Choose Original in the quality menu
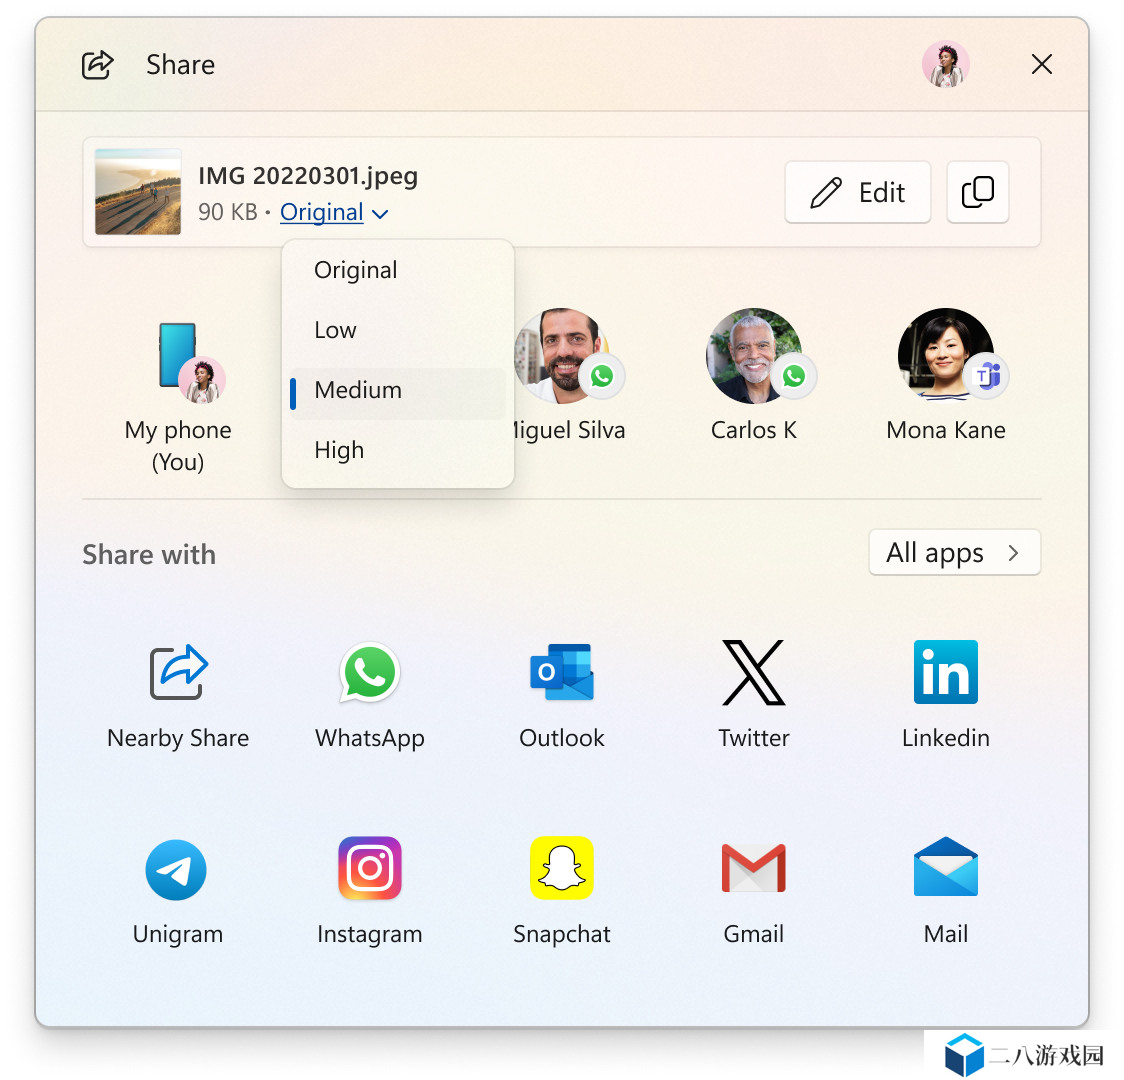 [x=398, y=270]
